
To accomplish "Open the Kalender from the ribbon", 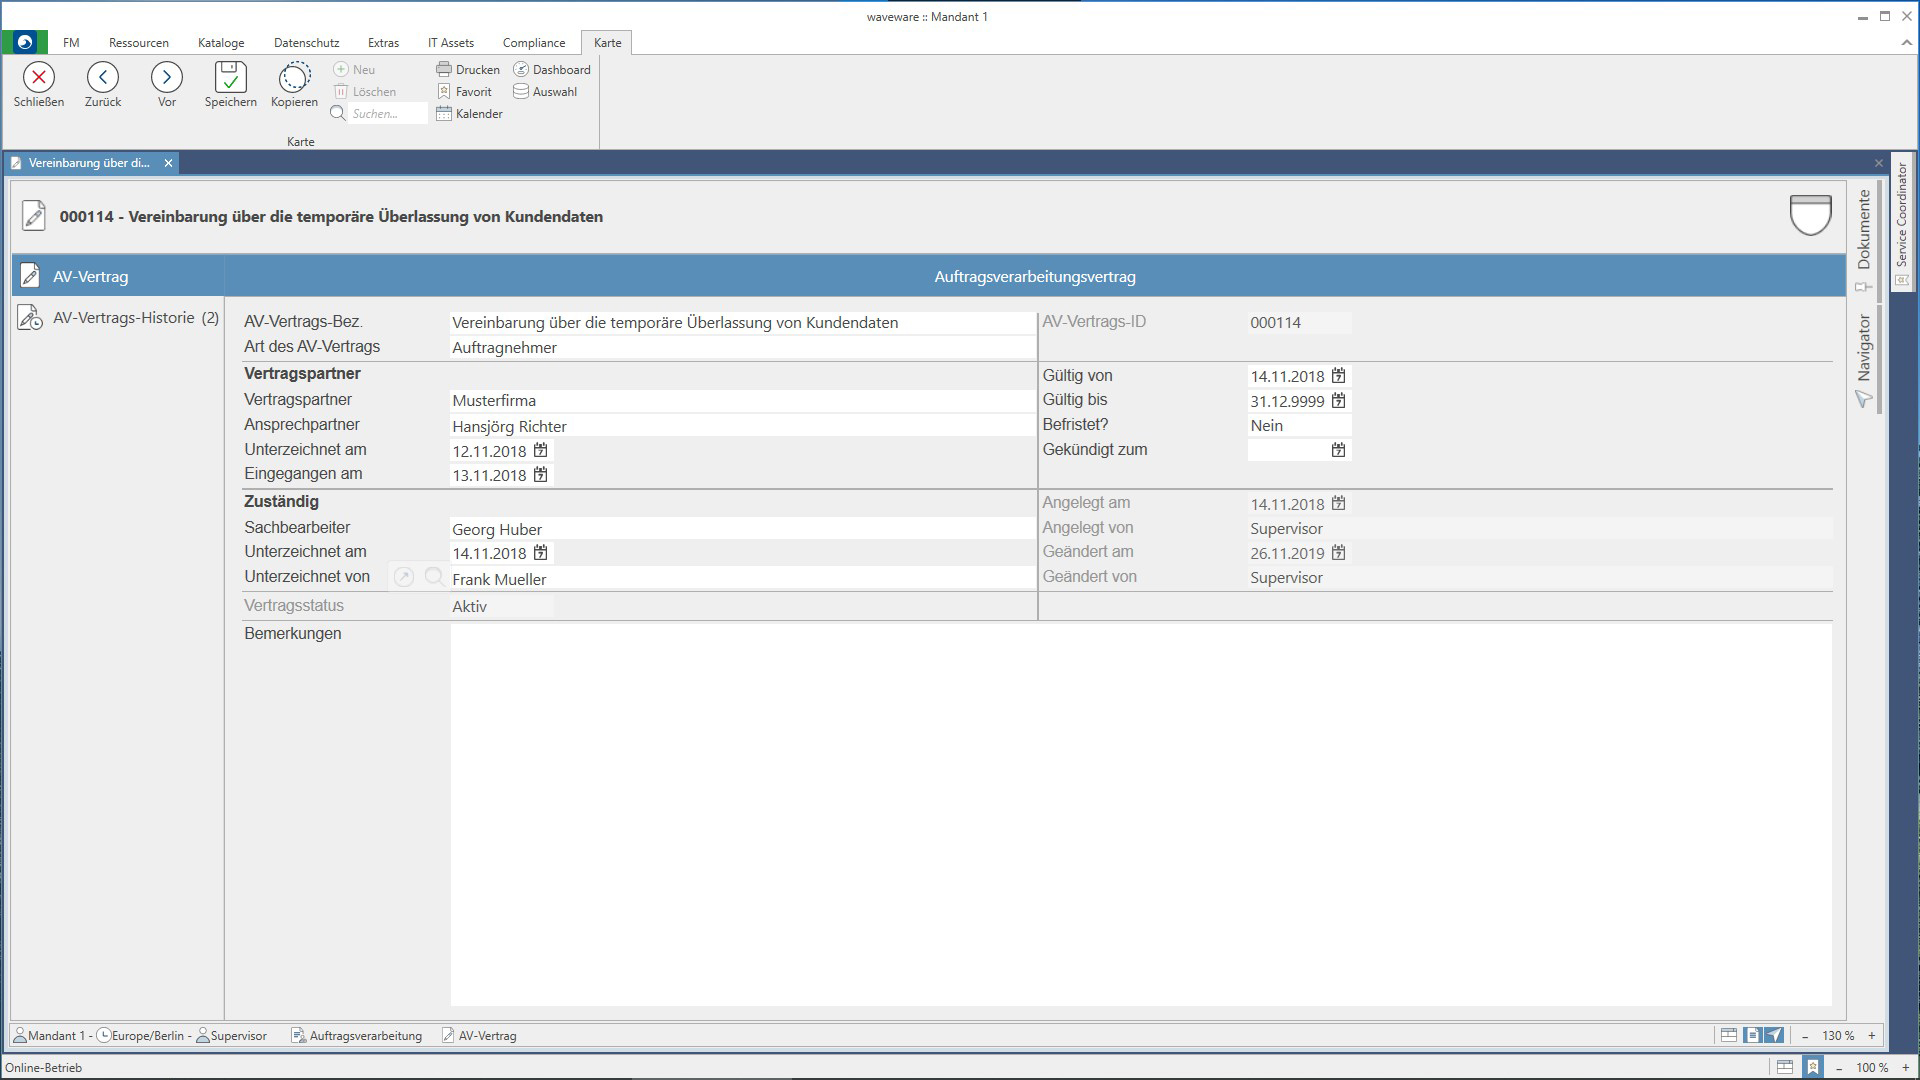I will point(469,114).
